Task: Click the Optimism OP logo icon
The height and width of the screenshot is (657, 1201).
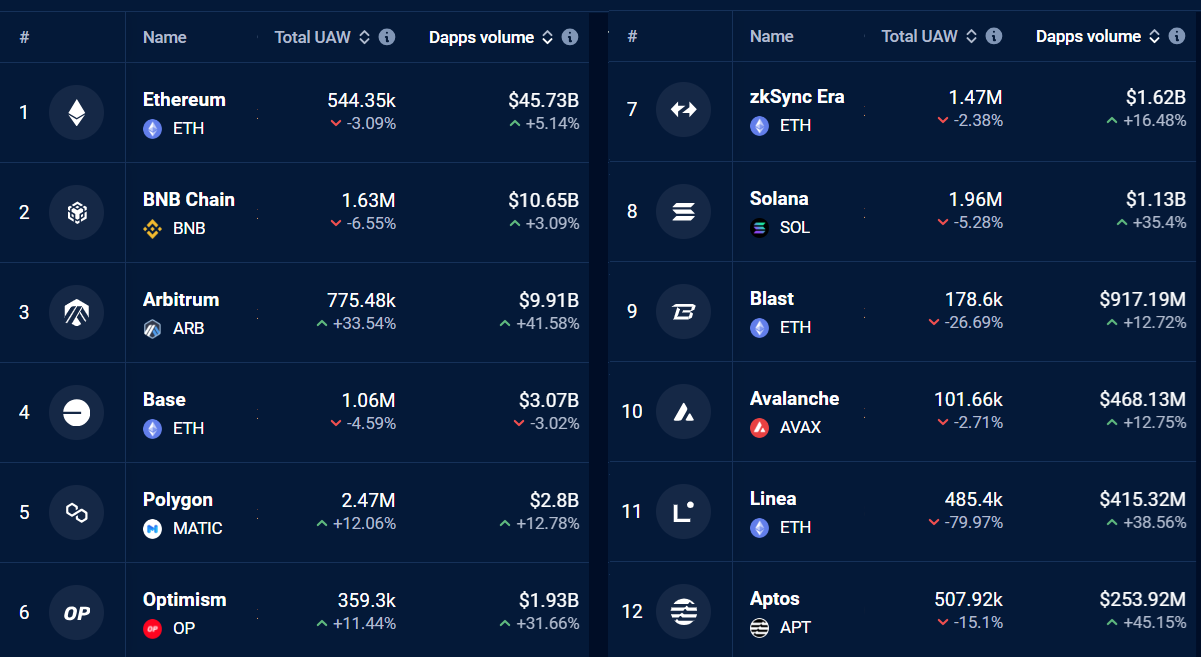Action: [x=76, y=613]
